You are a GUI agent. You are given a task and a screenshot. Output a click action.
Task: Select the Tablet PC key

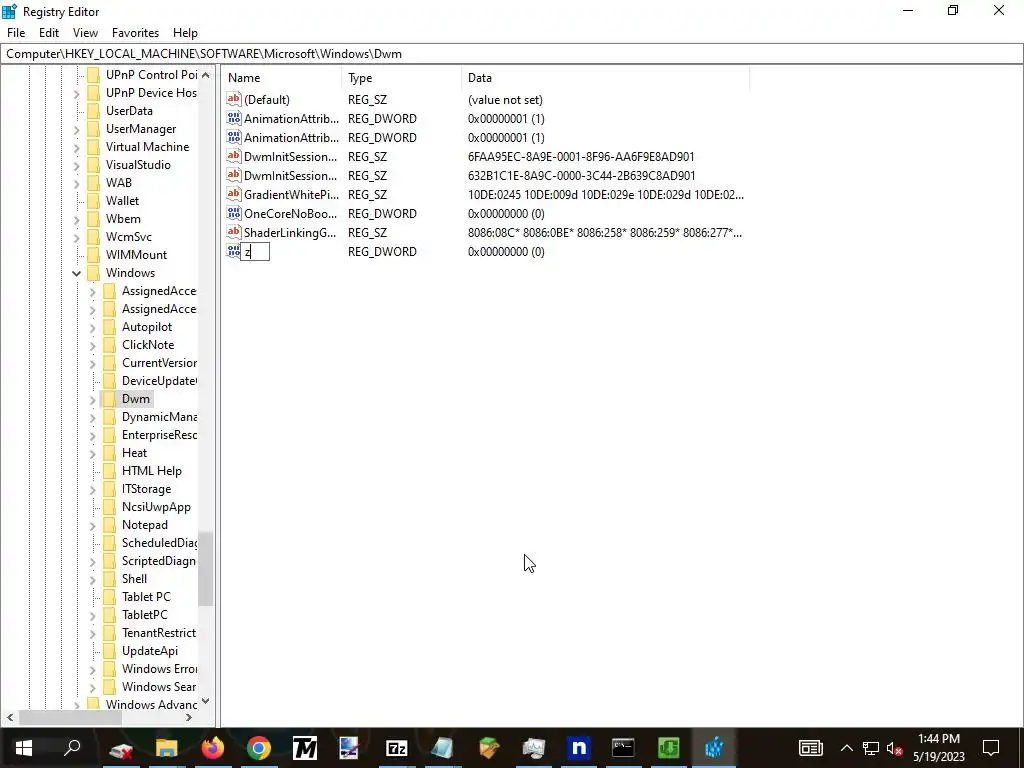coord(146,596)
